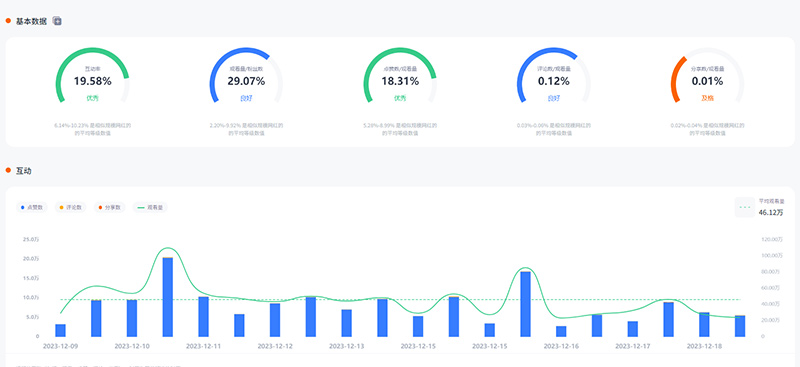Toggle the 点赞数 legend series
This screenshot has width=800, height=367.
[32, 207]
